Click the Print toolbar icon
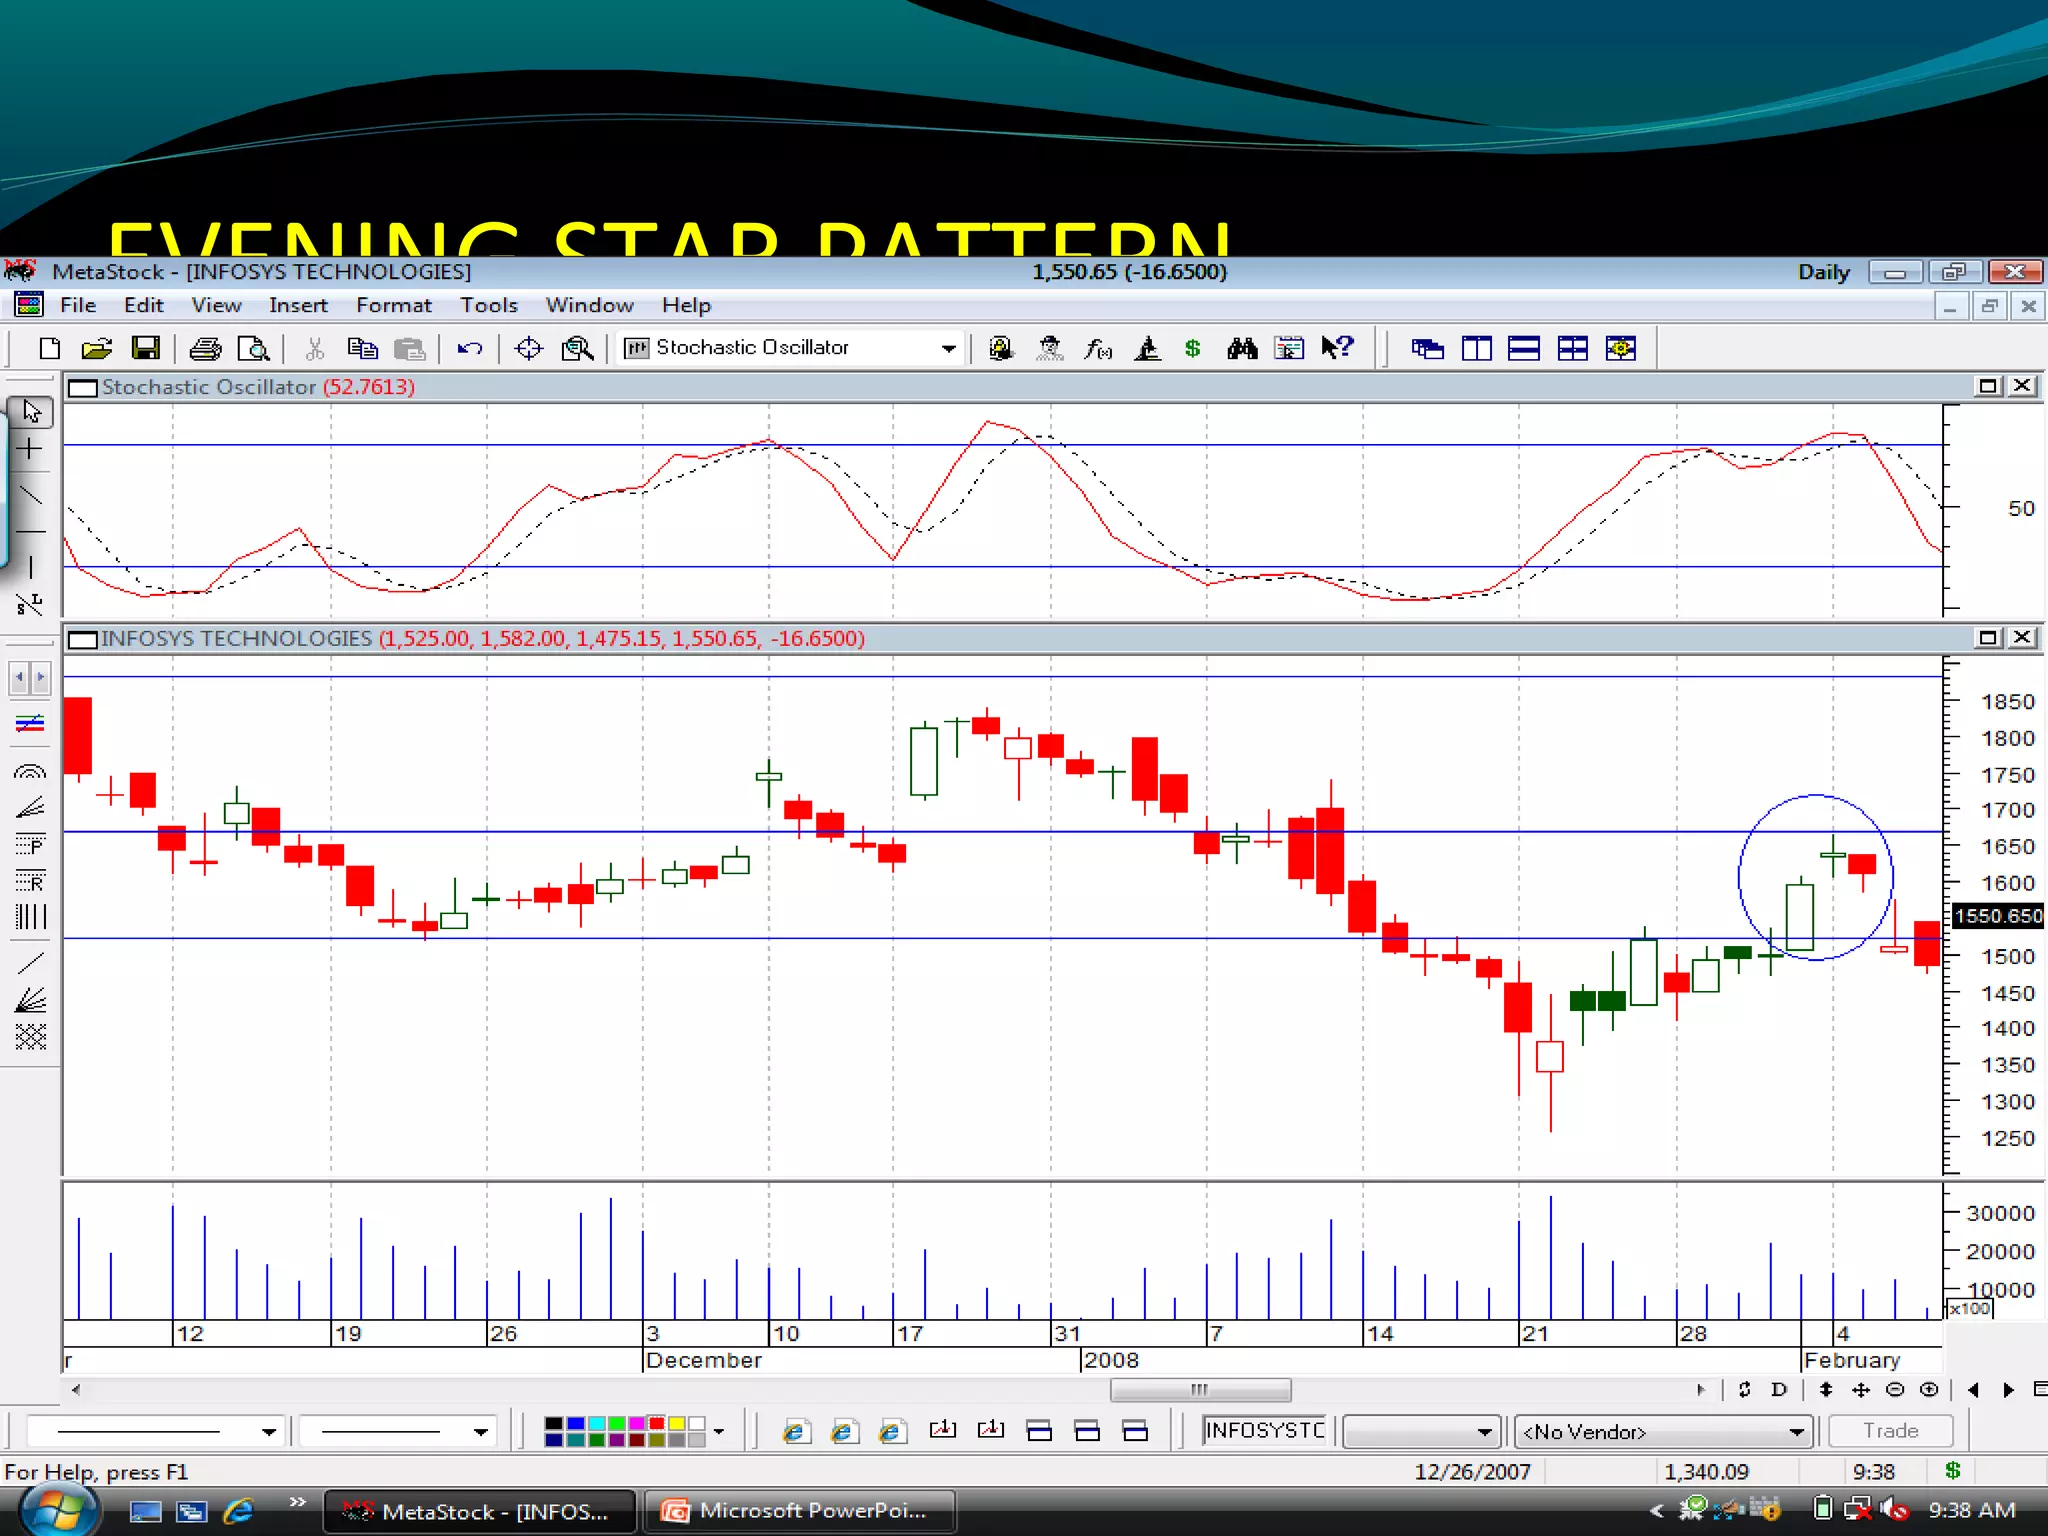This screenshot has width=2048, height=1536. 205,348
